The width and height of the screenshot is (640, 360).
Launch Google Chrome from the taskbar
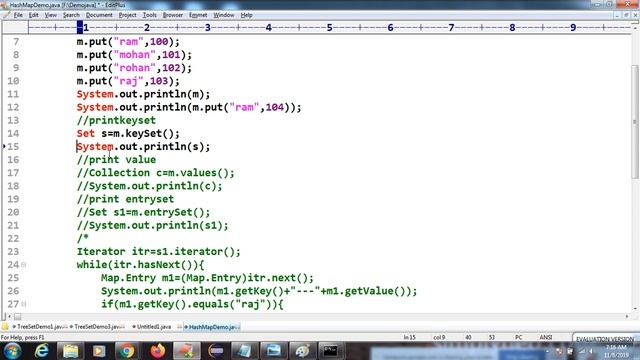point(127,351)
